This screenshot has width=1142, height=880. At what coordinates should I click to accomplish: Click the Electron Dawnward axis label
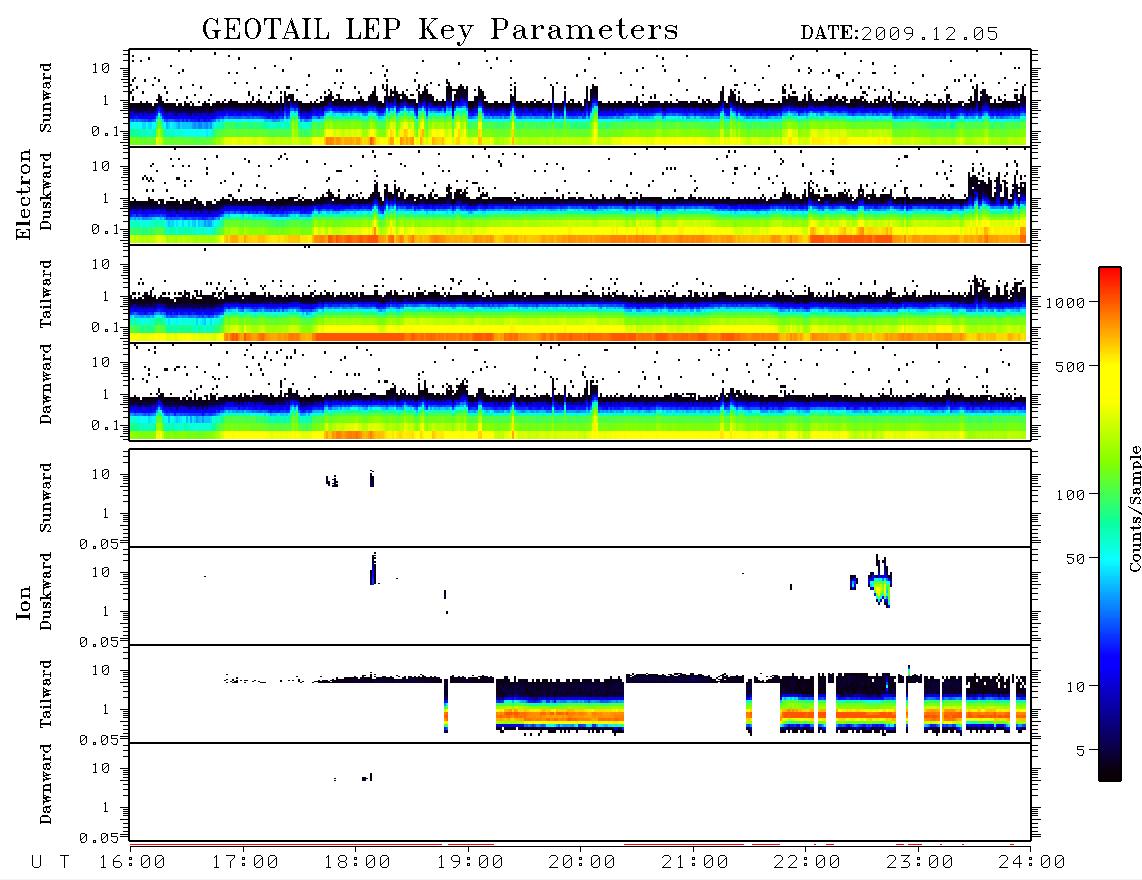coord(46,384)
